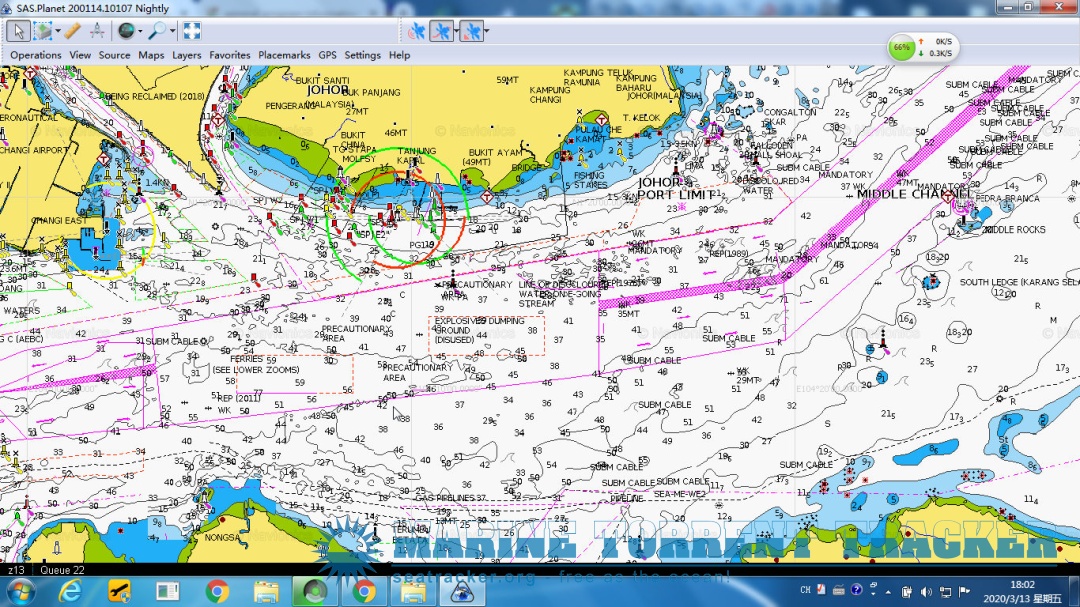Screen dimensions: 1080x607
Task: Click the NONGSA map label
Action: pos(222,537)
